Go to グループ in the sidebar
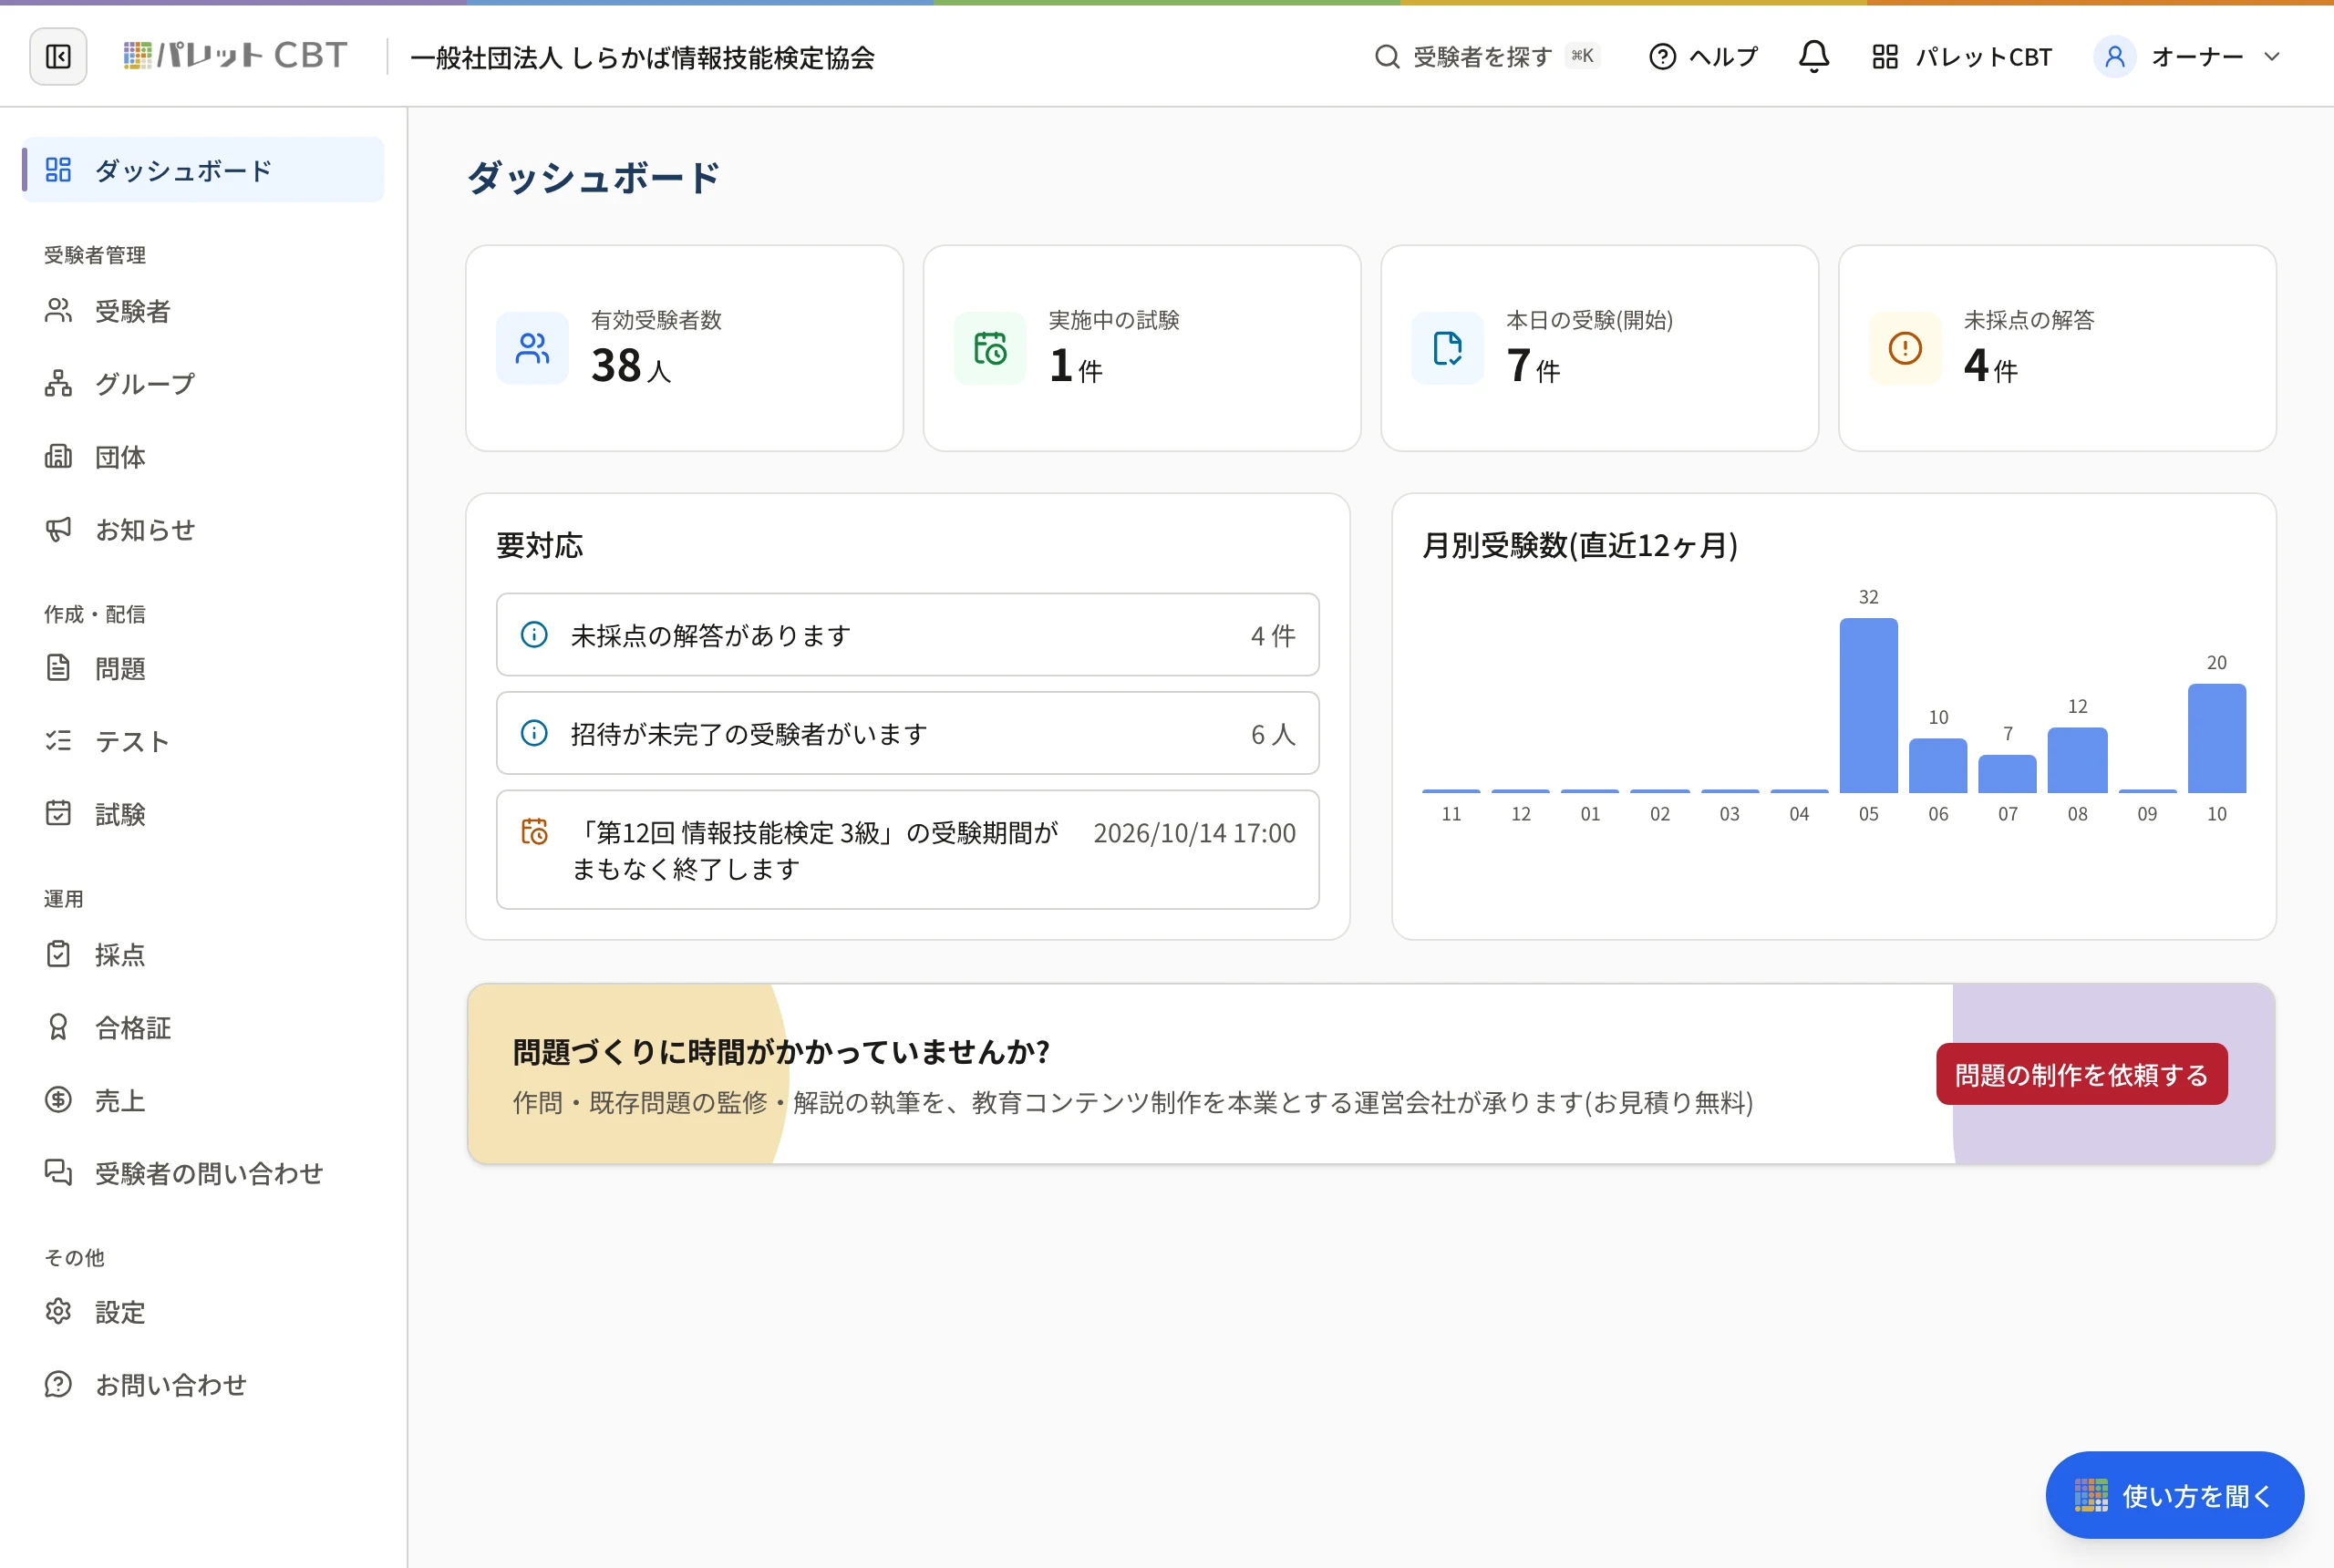2334x1568 pixels. (203, 384)
